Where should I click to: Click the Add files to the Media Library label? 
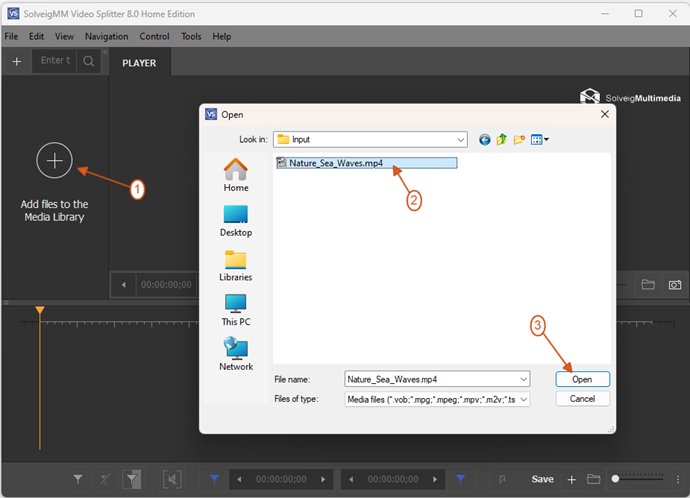[54, 211]
